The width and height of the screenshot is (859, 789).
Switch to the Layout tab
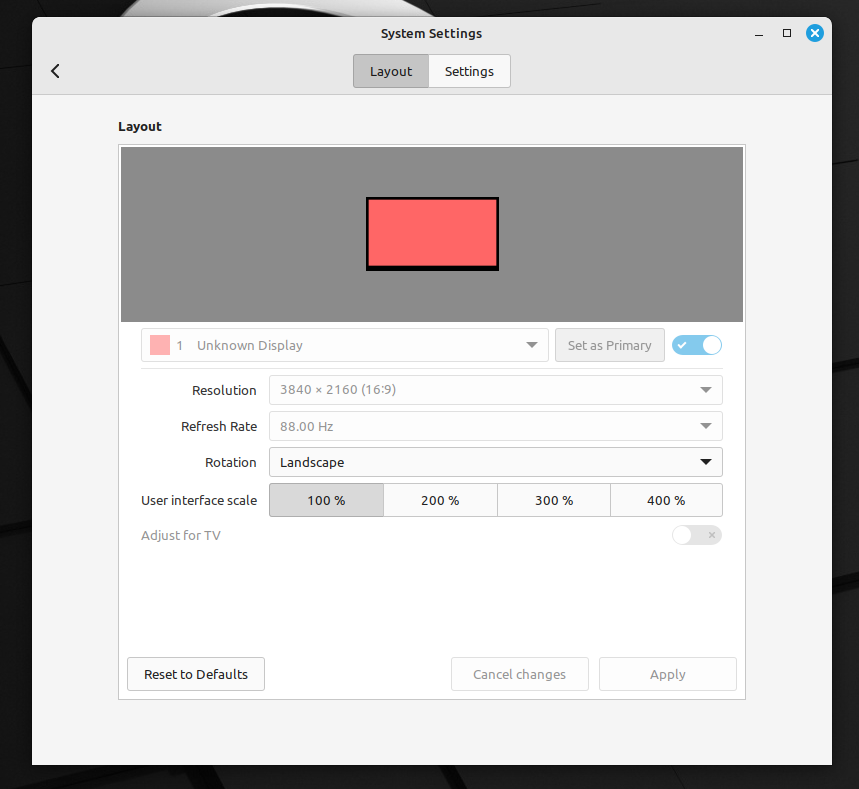391,71
